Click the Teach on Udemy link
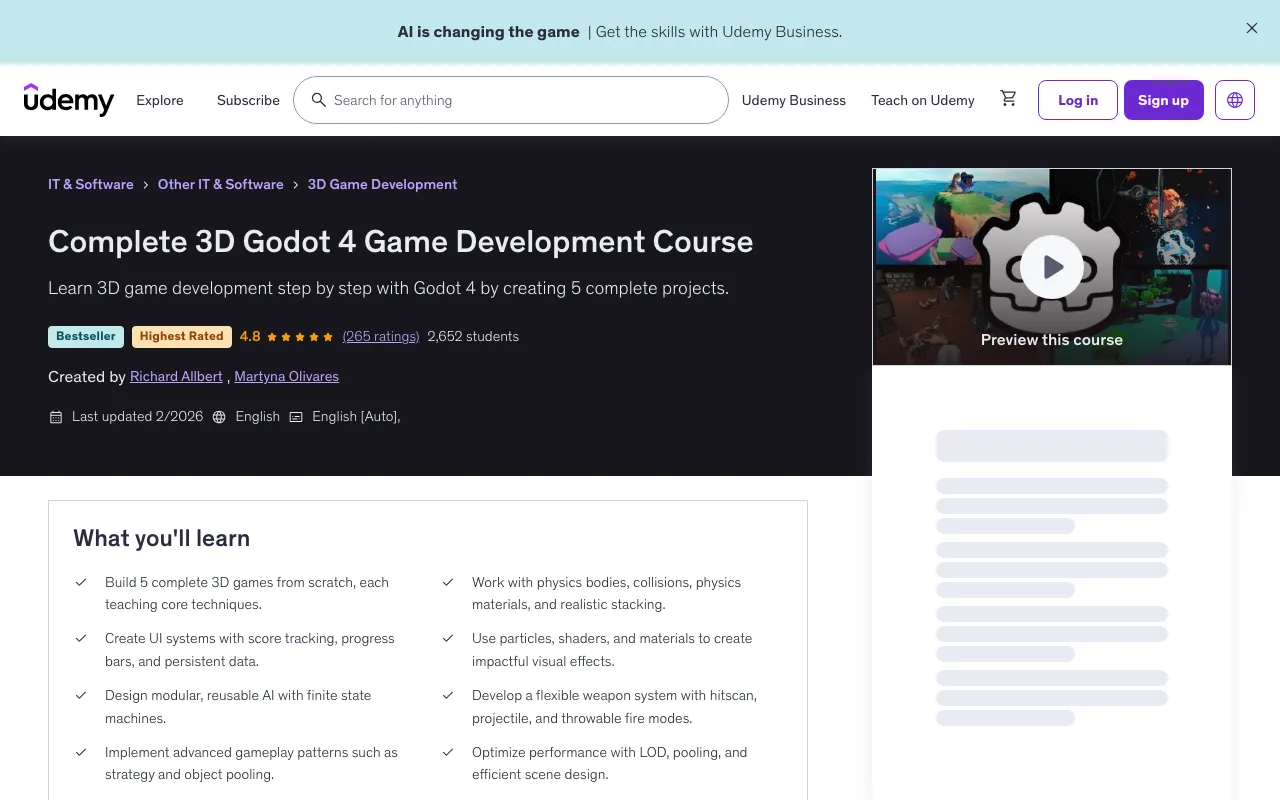Image resolution: width=1280 pixels, height=800 pixels. click(x=922, y=100)
